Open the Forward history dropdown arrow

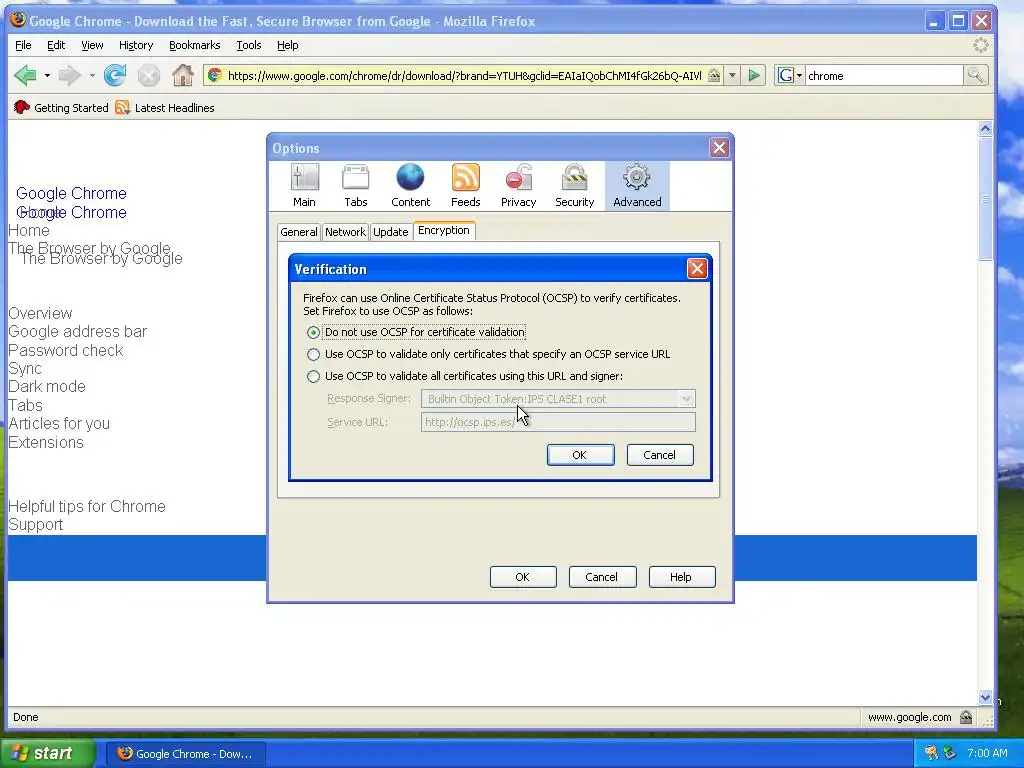92,76
